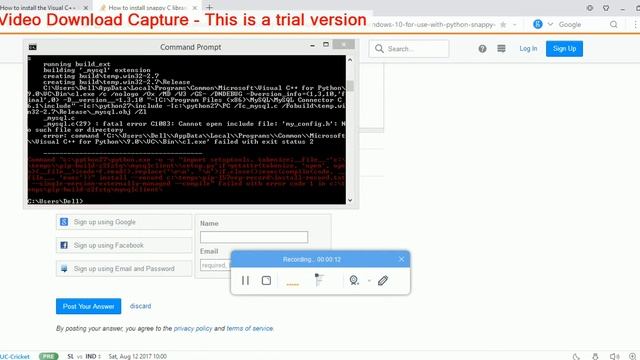Image resolution: width=640 pixels, height=360 pixels.
Task: Bookmark page with the star icon
Action: [503, 24]
